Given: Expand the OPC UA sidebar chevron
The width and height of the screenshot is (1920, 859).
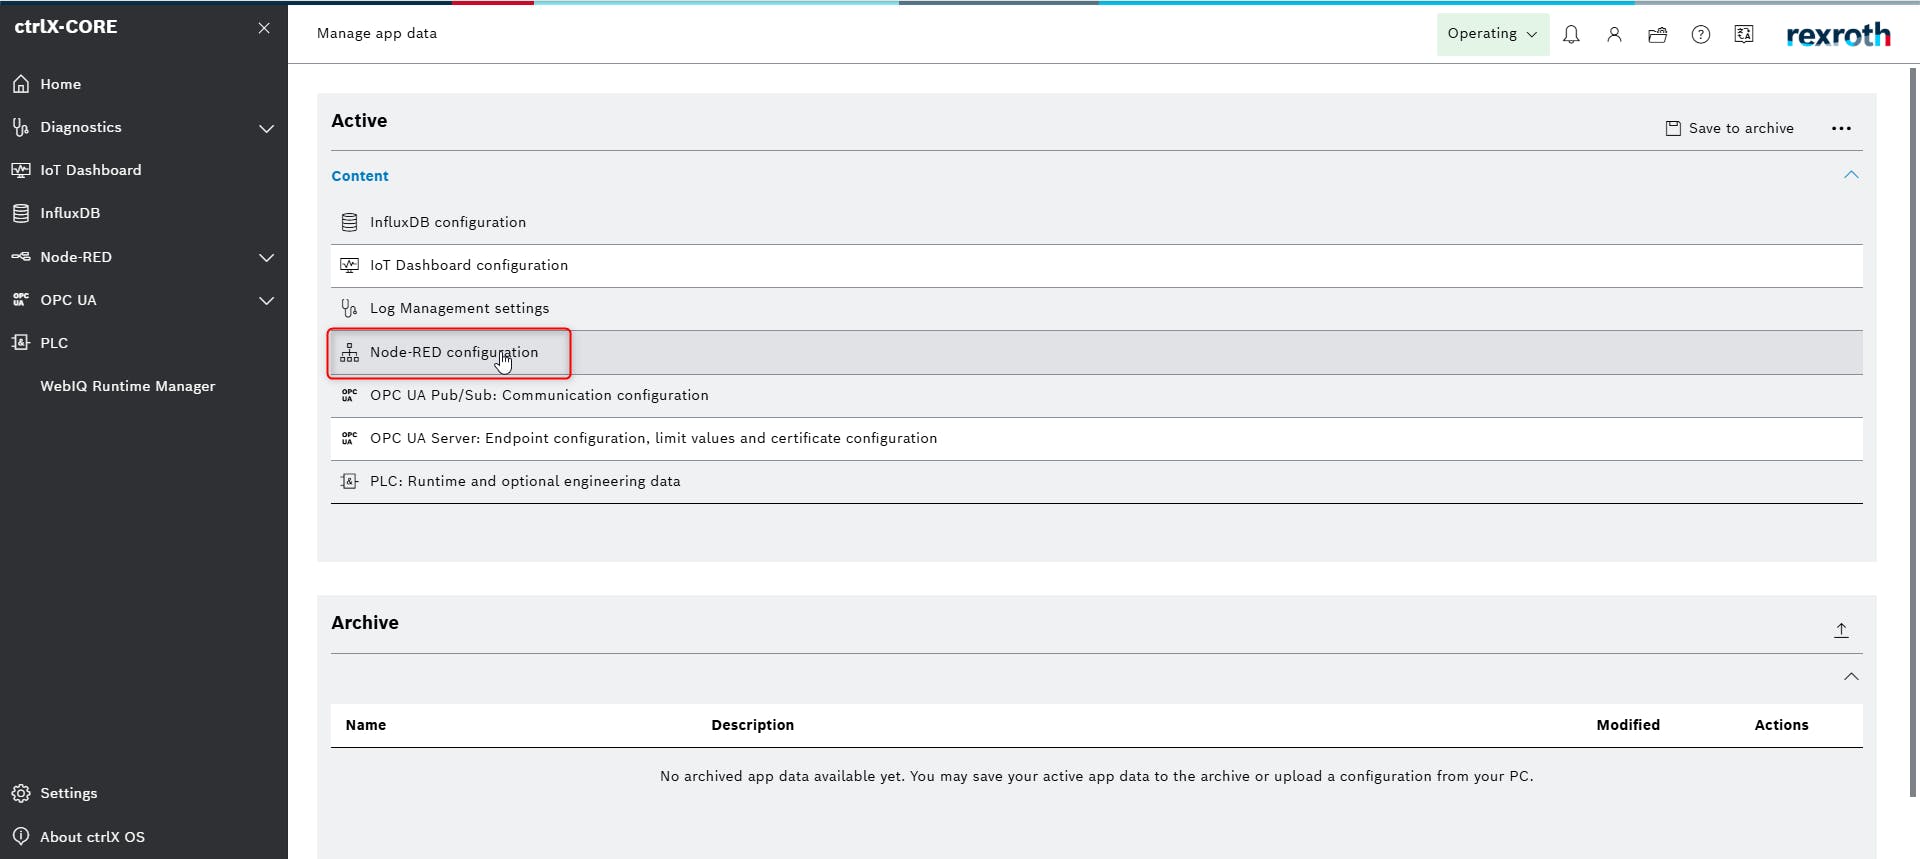Looking at the screenshot, I should click(266, 300).
